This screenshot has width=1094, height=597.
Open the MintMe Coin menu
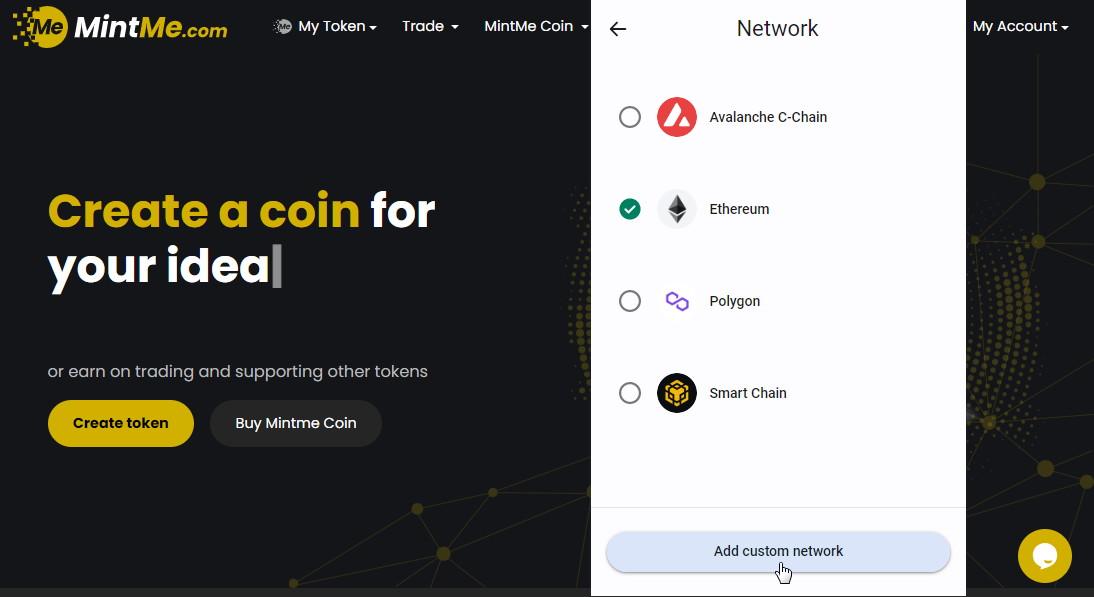pyautogui.click(x=535, y=27)
